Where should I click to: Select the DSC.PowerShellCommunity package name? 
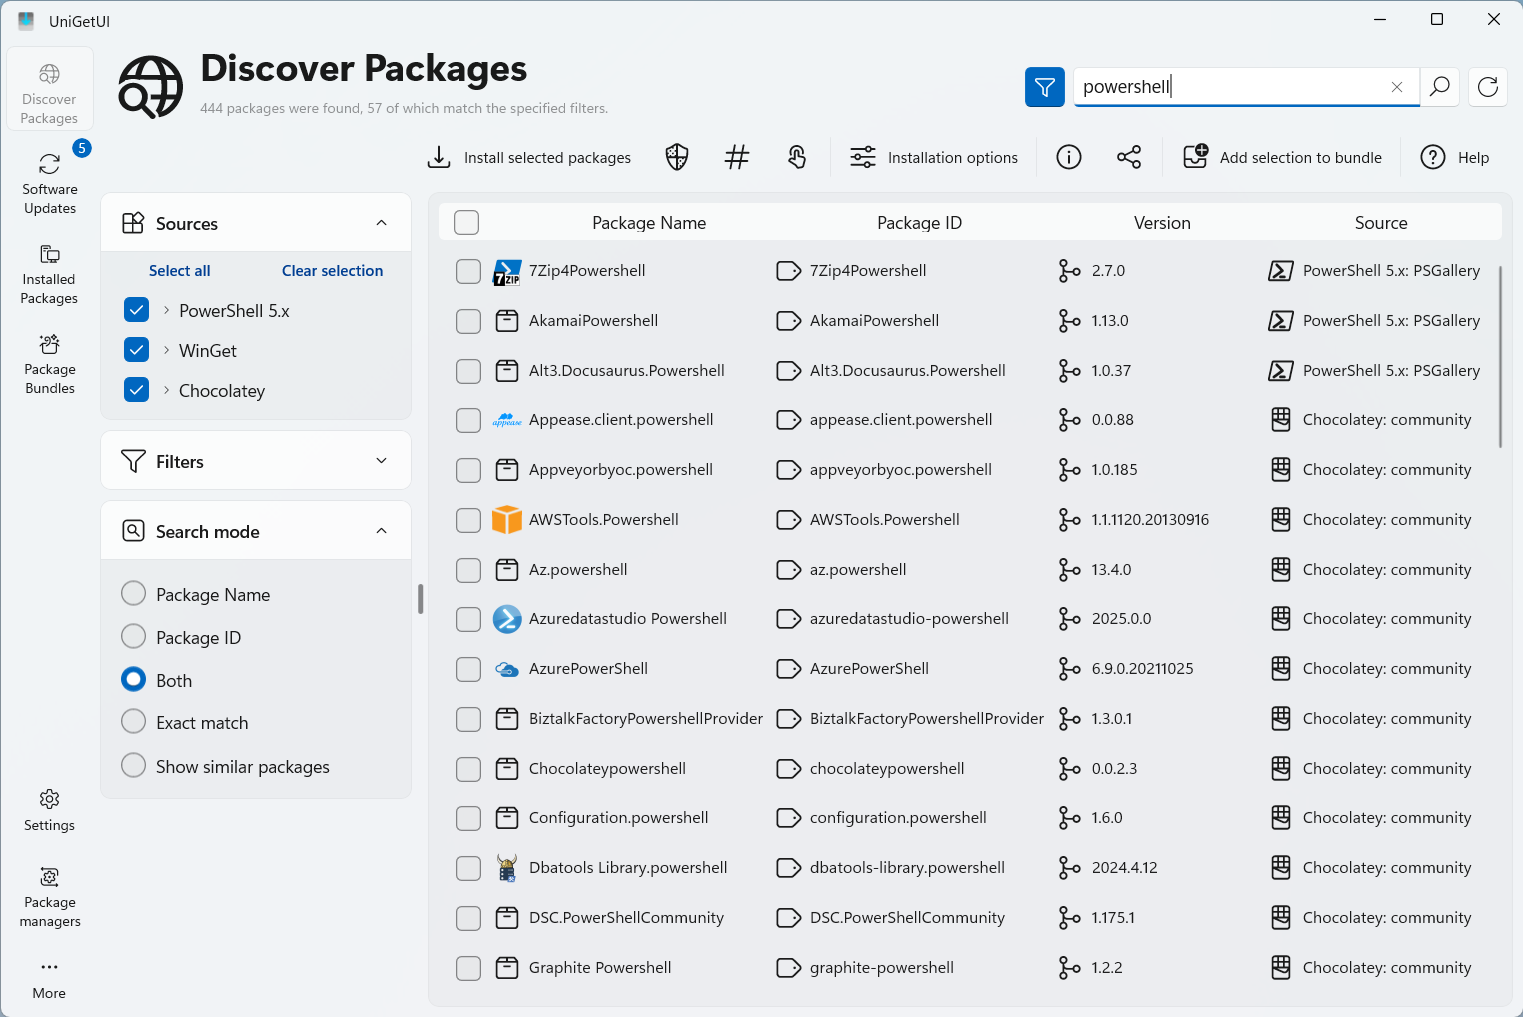(626, 918)
